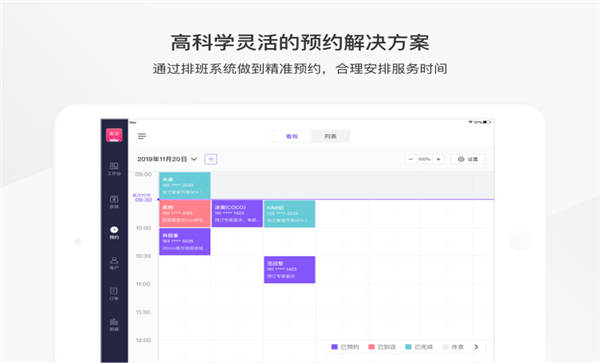
Task: Click the red 已到店 legend swatch
Action: click(371, 347)
